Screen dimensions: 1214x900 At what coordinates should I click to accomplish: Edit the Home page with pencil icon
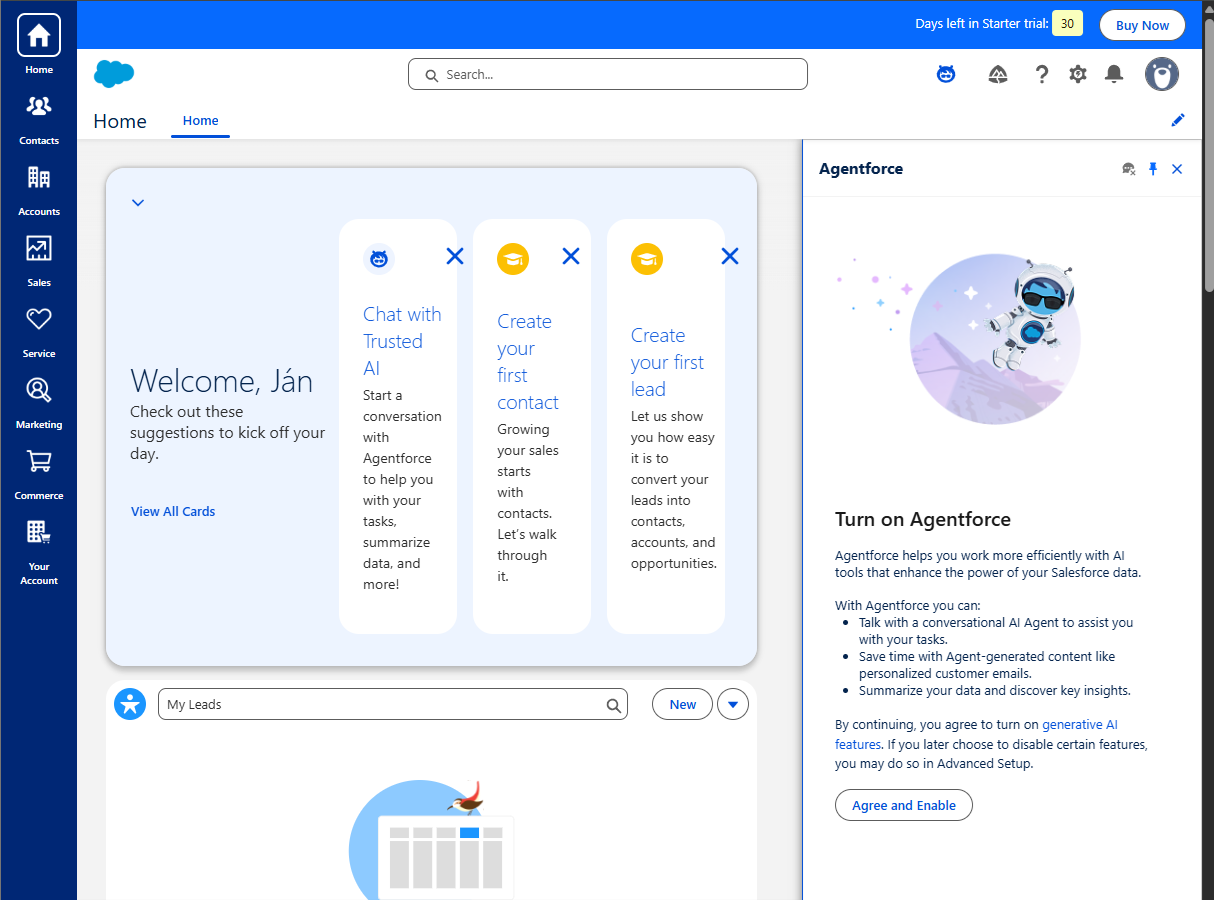[x=1178, y=120]
